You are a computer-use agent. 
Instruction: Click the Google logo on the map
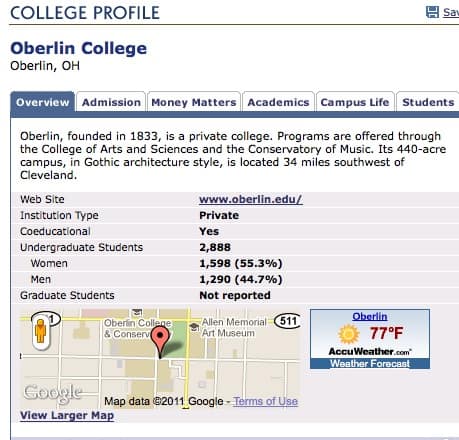[53, 393]
